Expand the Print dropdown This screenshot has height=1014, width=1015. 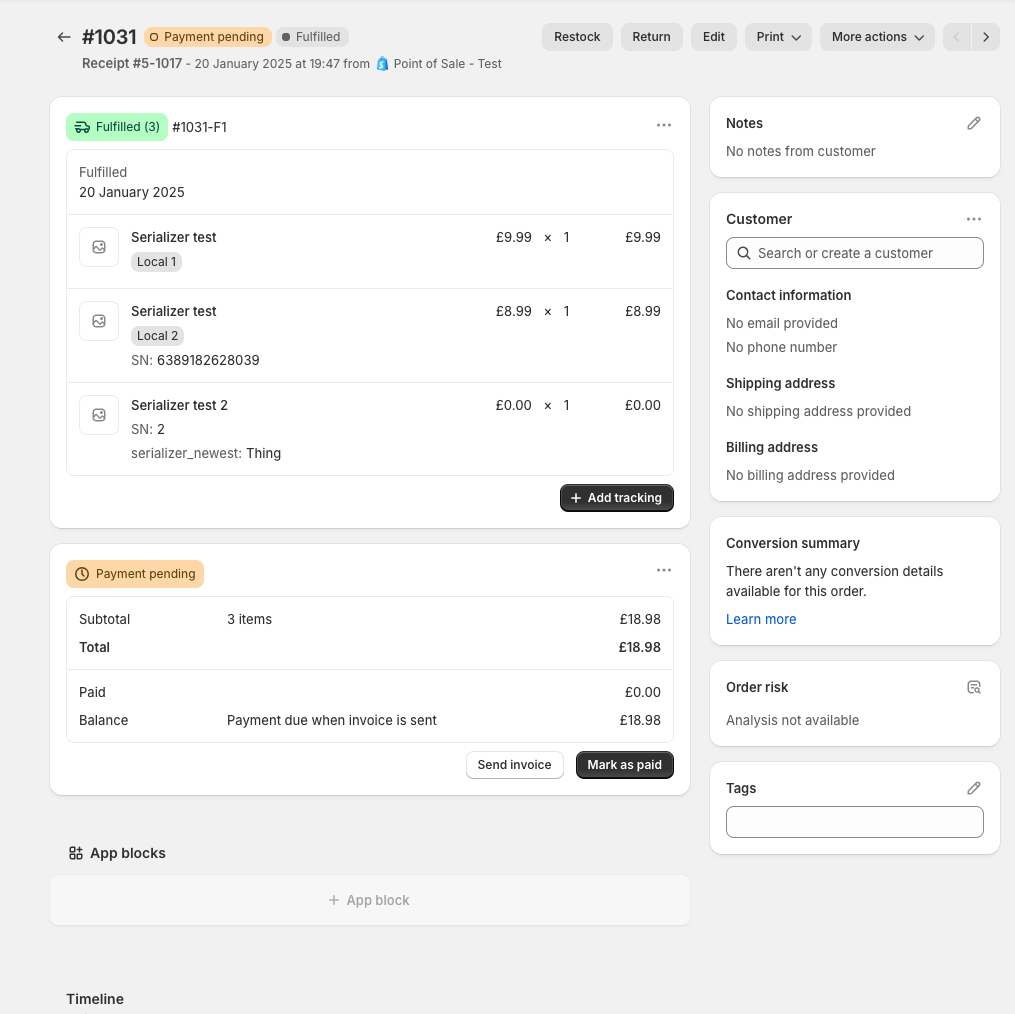[x=778, y=37]
